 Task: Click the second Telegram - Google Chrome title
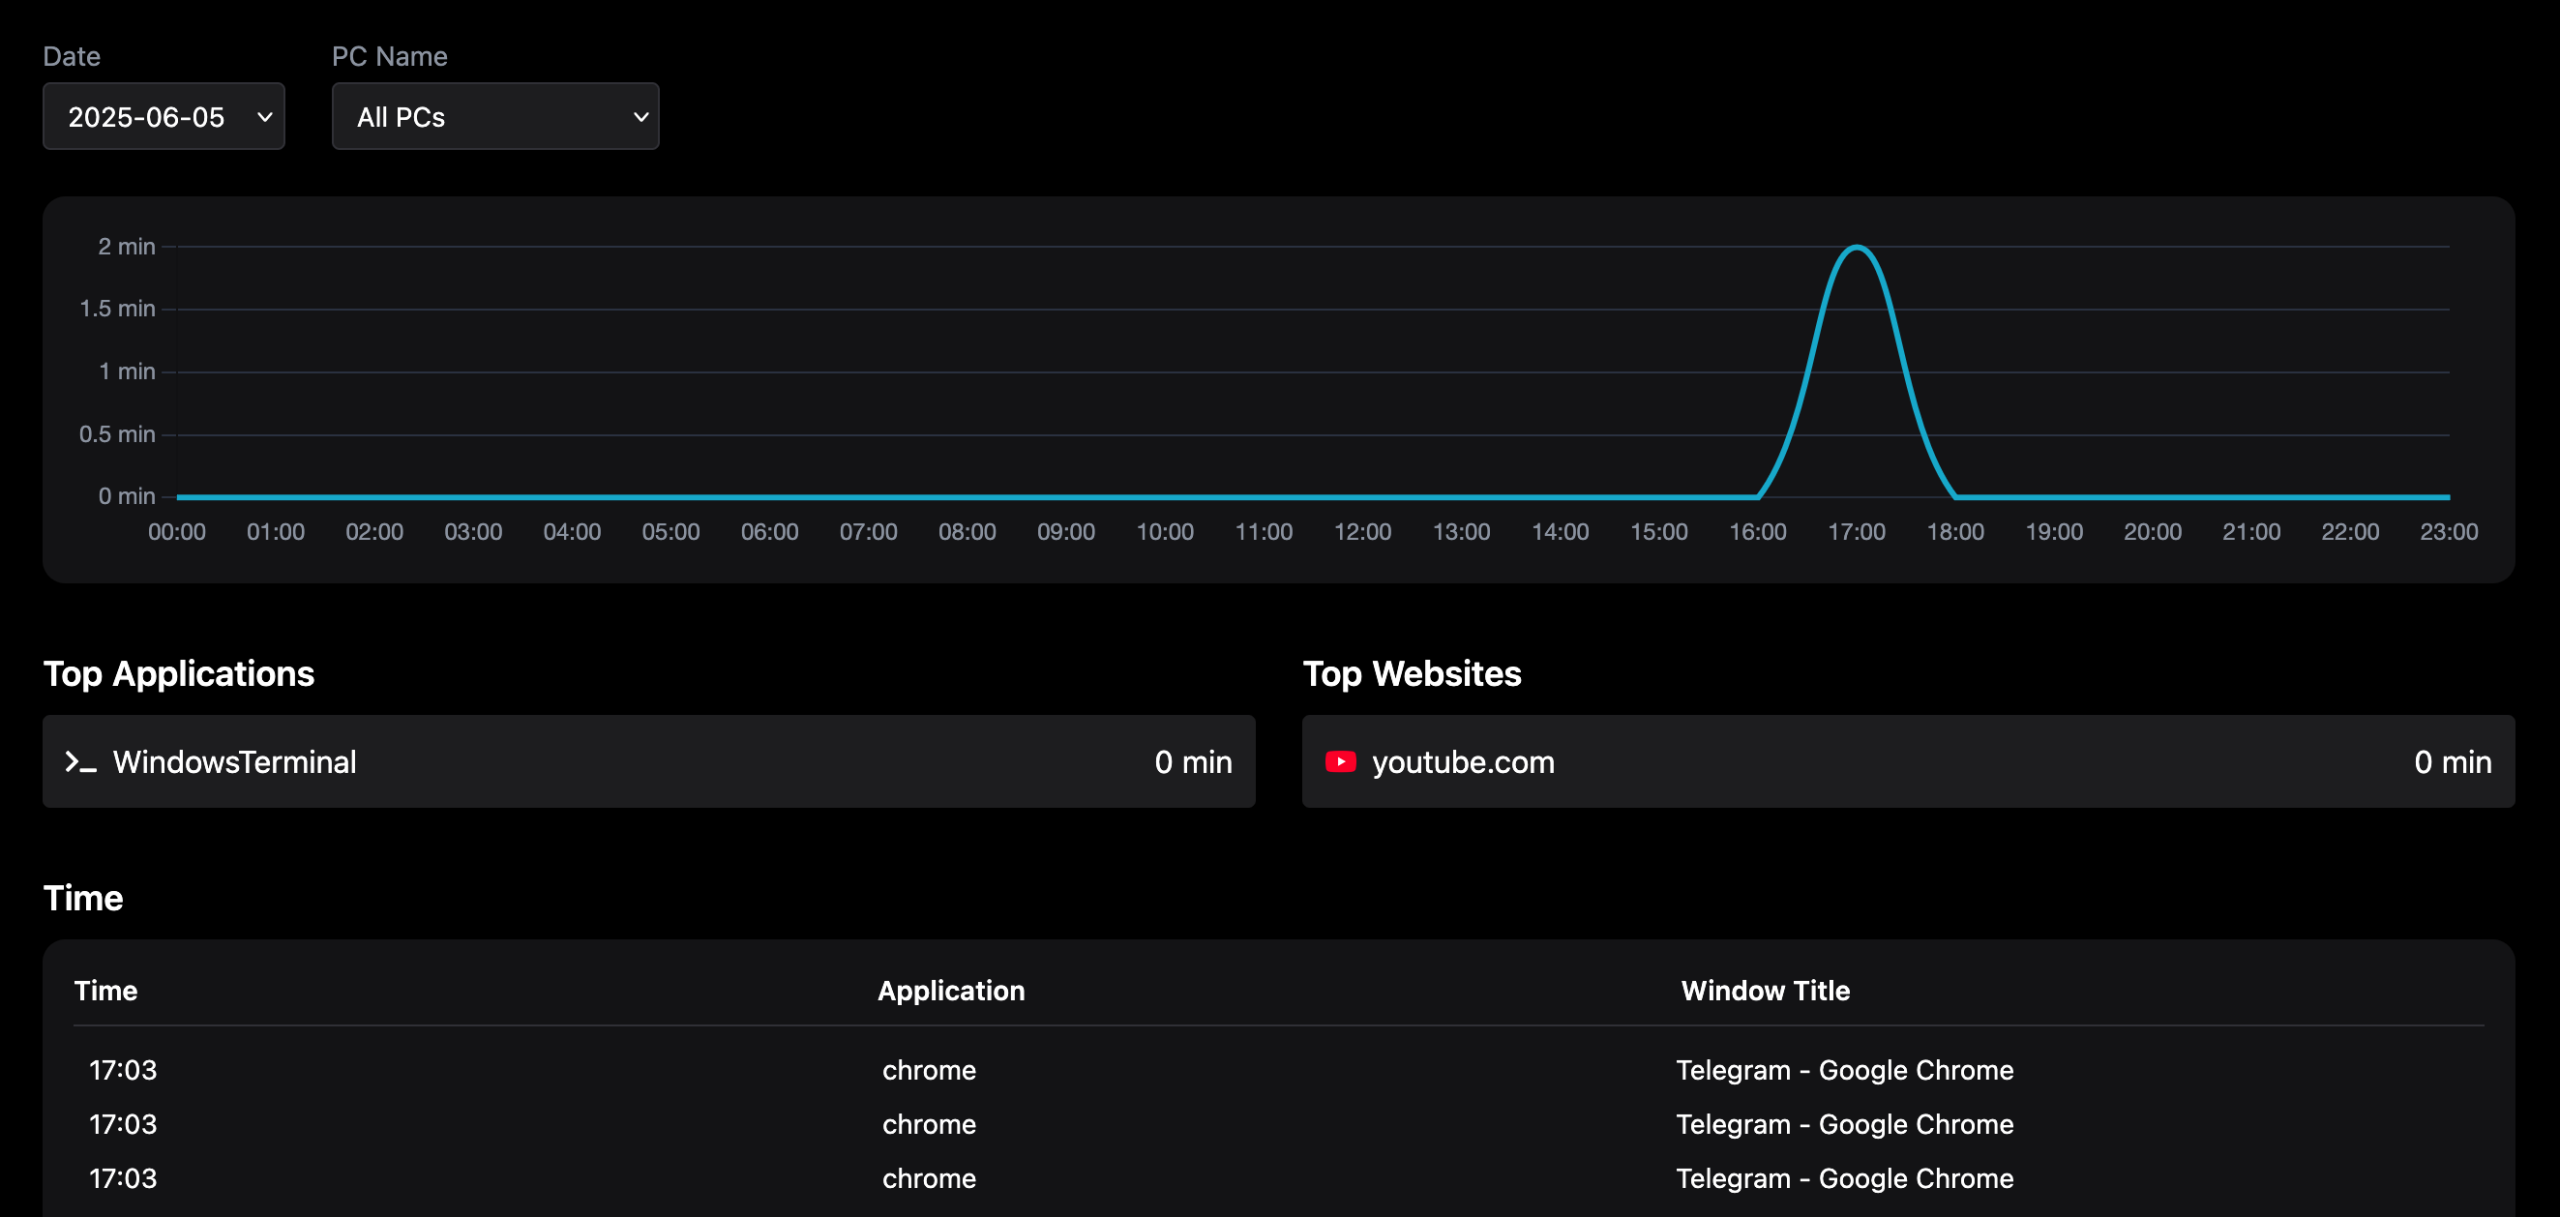pyautogui.click(x=1844, y=1124)
